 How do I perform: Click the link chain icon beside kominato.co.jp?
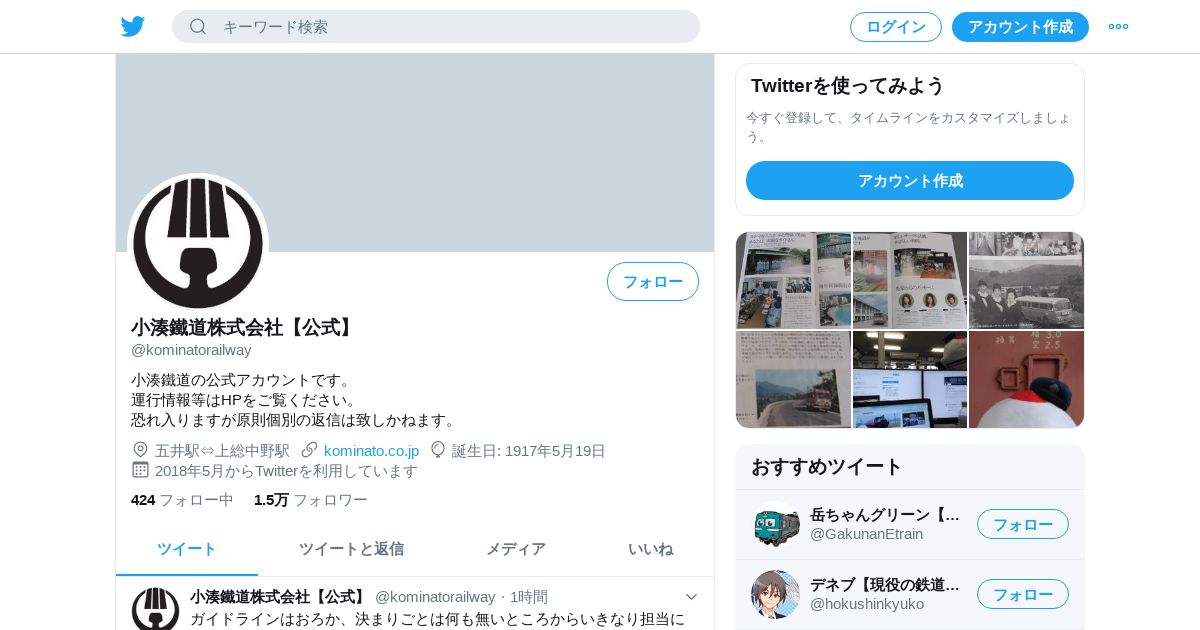click(x=310, y=450)
